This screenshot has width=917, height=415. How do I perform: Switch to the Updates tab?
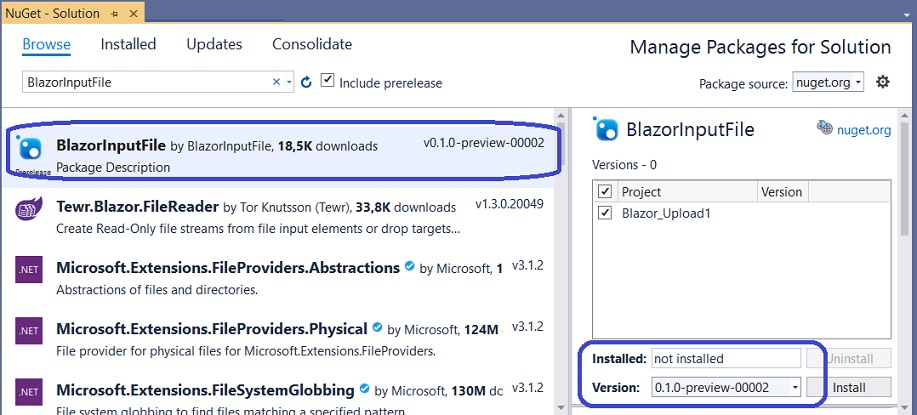214,44
